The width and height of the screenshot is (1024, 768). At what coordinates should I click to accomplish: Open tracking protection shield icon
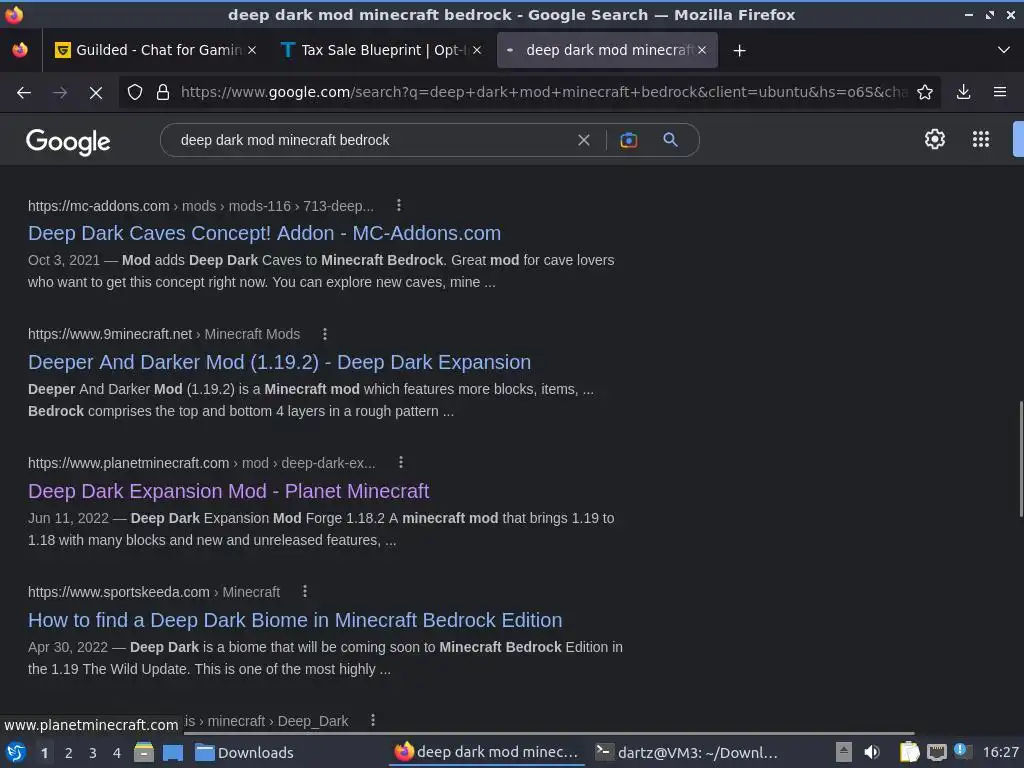click(x=135, y=92)
